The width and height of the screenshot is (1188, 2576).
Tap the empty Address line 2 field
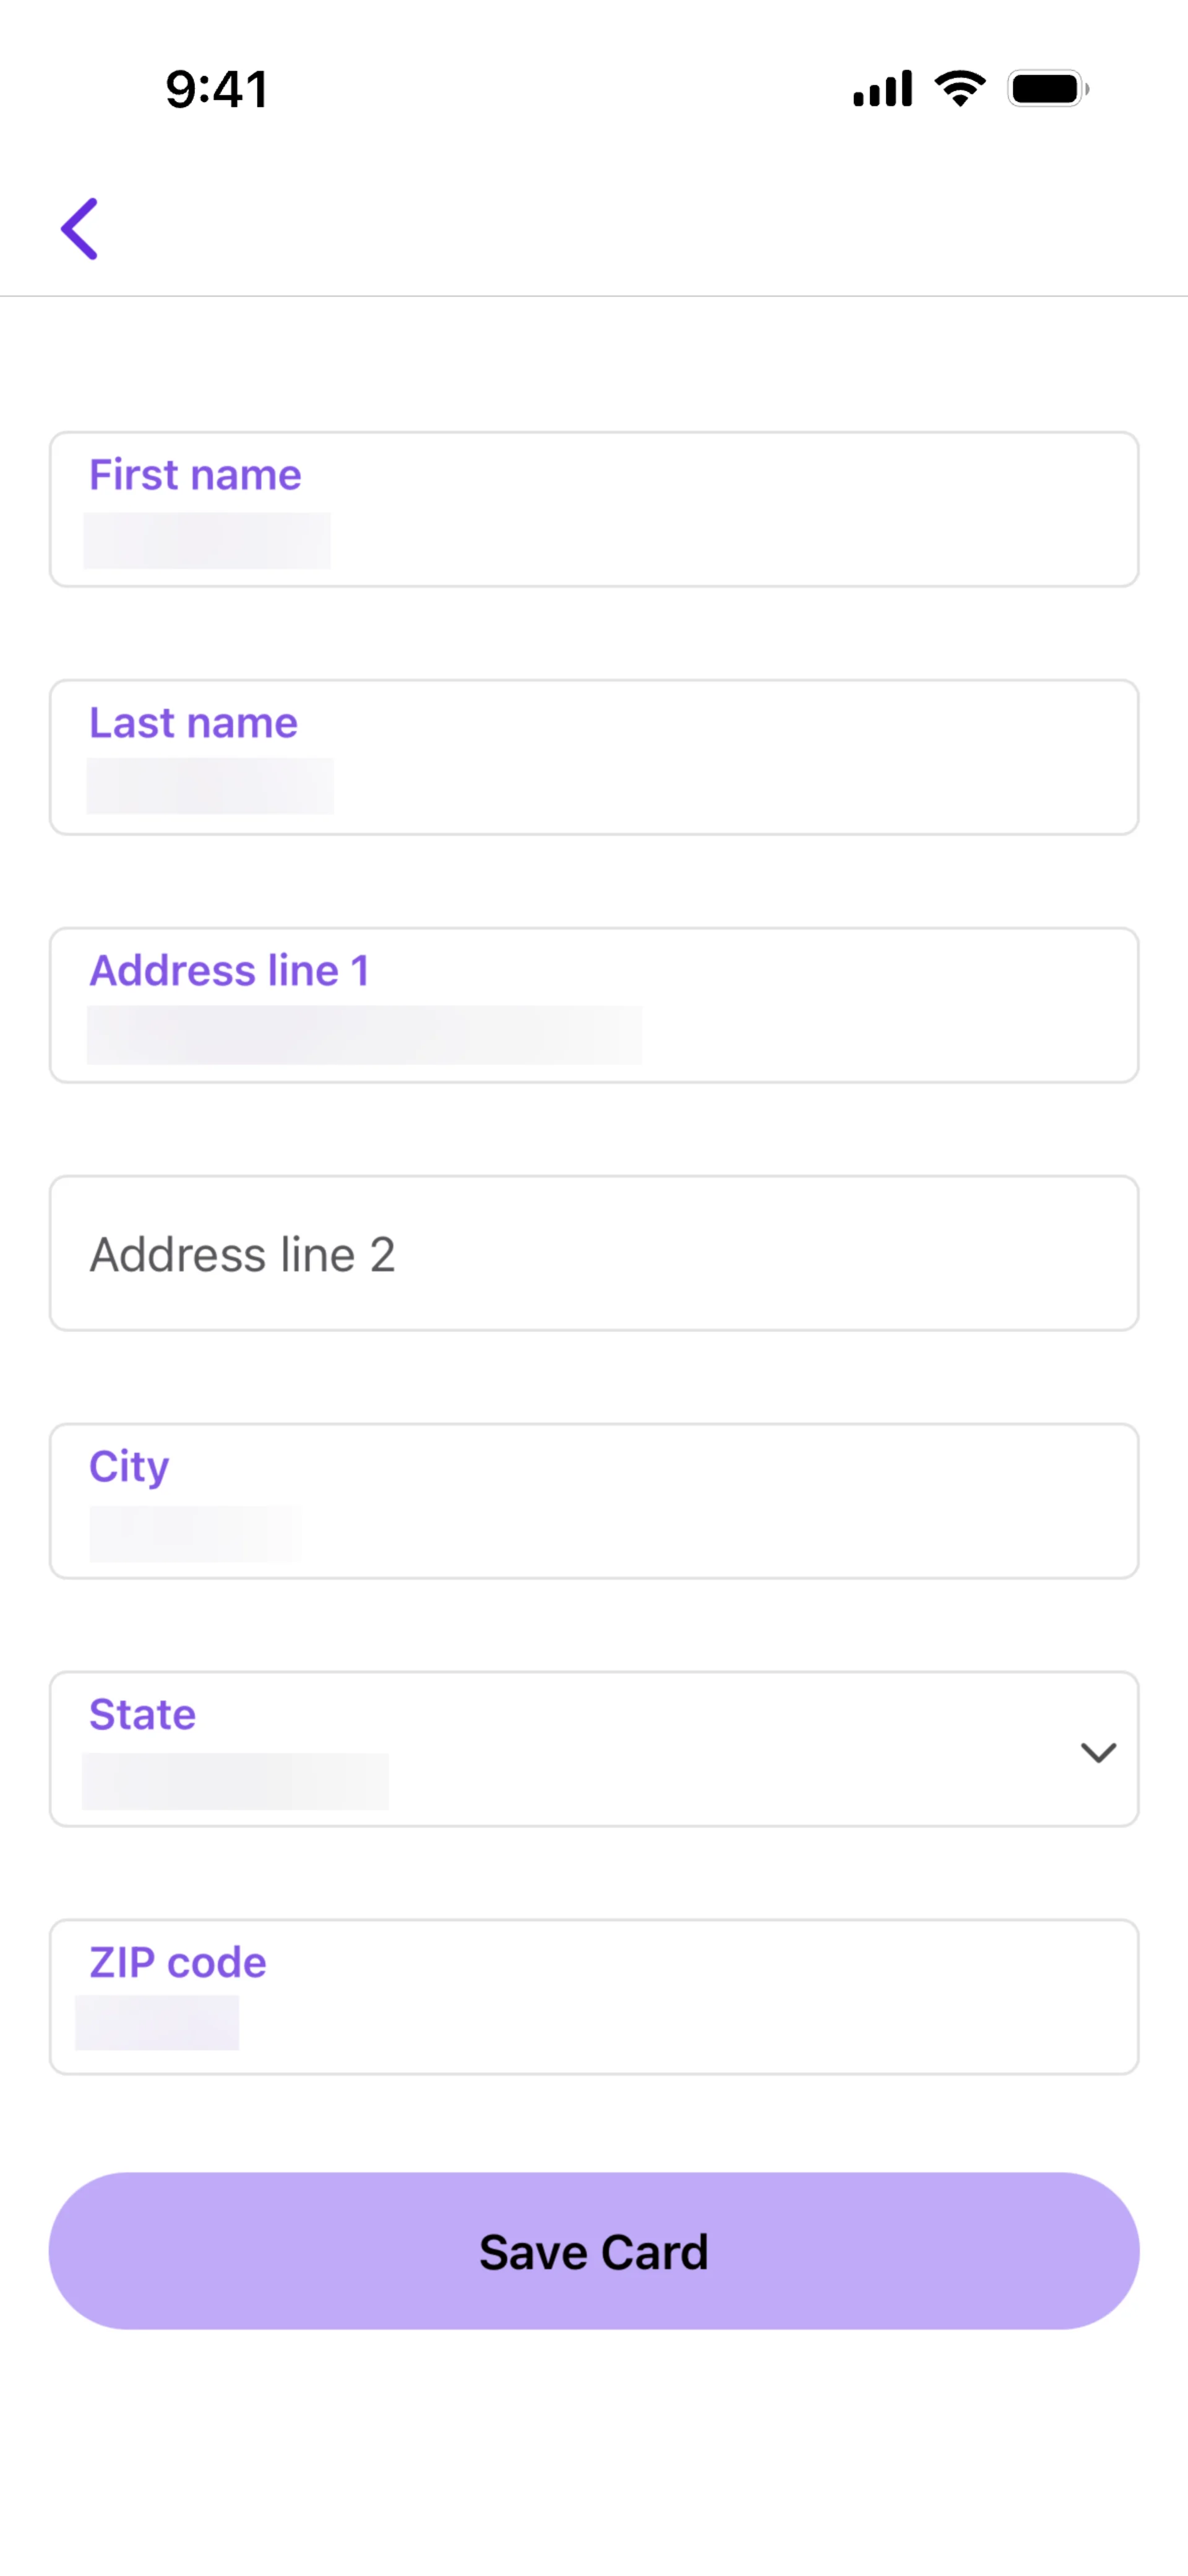[594, 1253]
